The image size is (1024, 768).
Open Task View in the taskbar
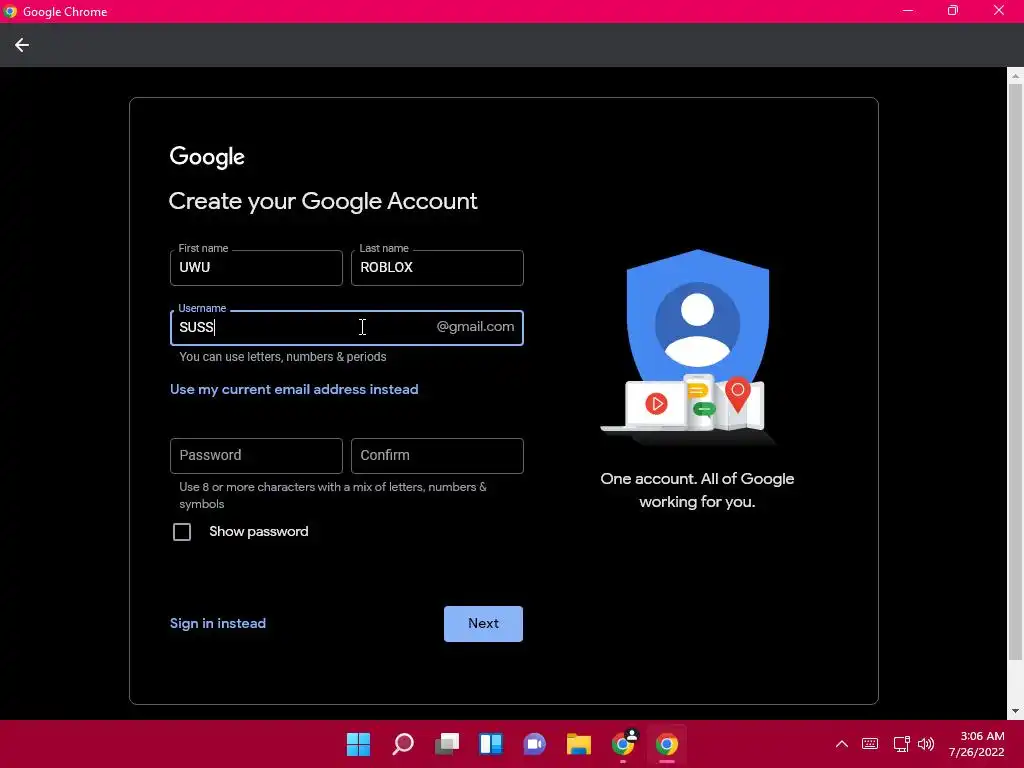point(447,744)
